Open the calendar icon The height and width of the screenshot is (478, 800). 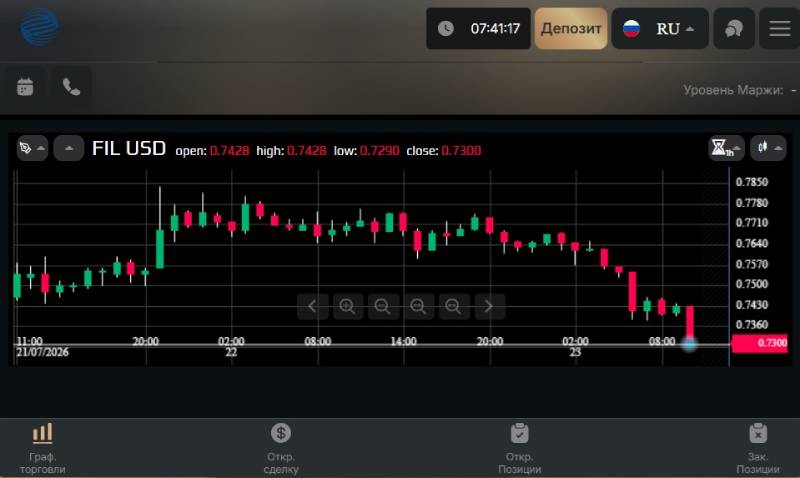pos(25,87)
